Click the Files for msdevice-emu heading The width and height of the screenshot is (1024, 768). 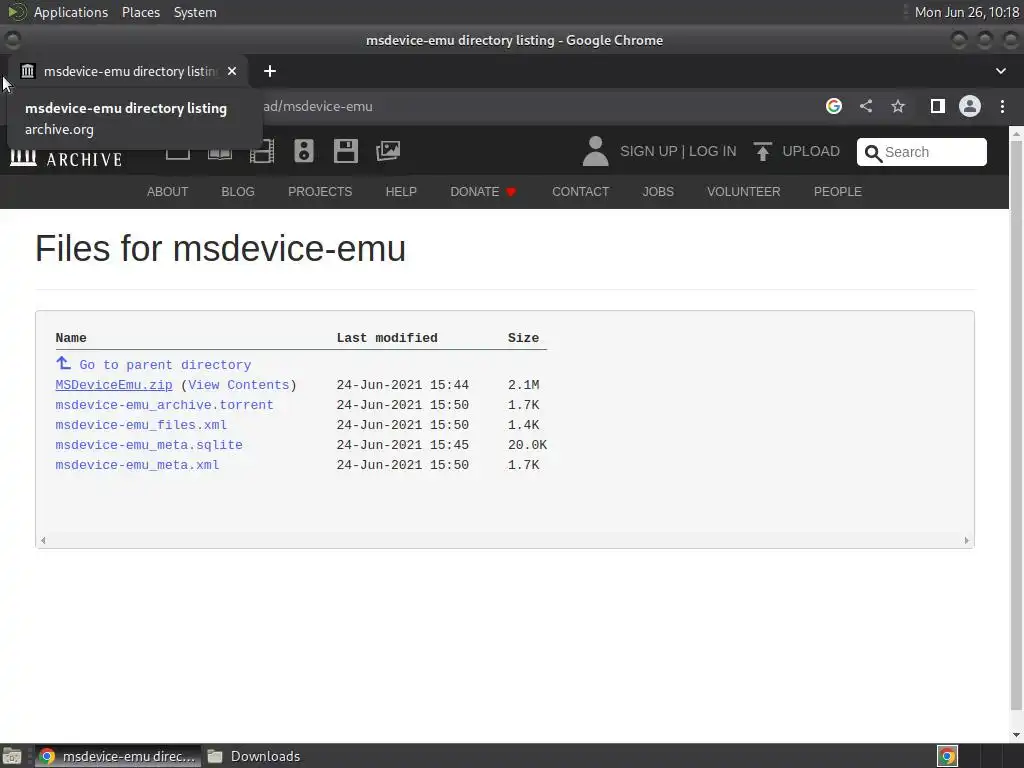point(221,249)
